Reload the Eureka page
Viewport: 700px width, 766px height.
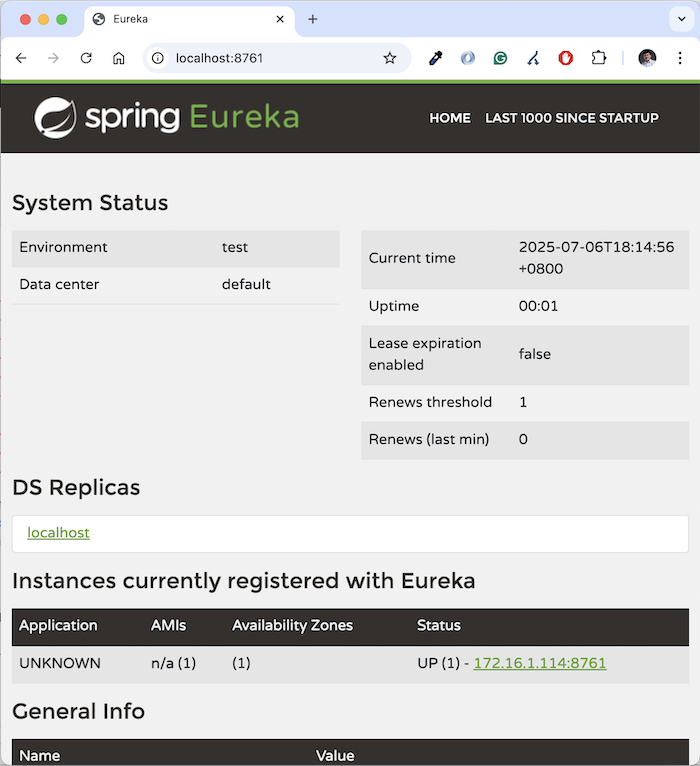click(x=86, y=59)
